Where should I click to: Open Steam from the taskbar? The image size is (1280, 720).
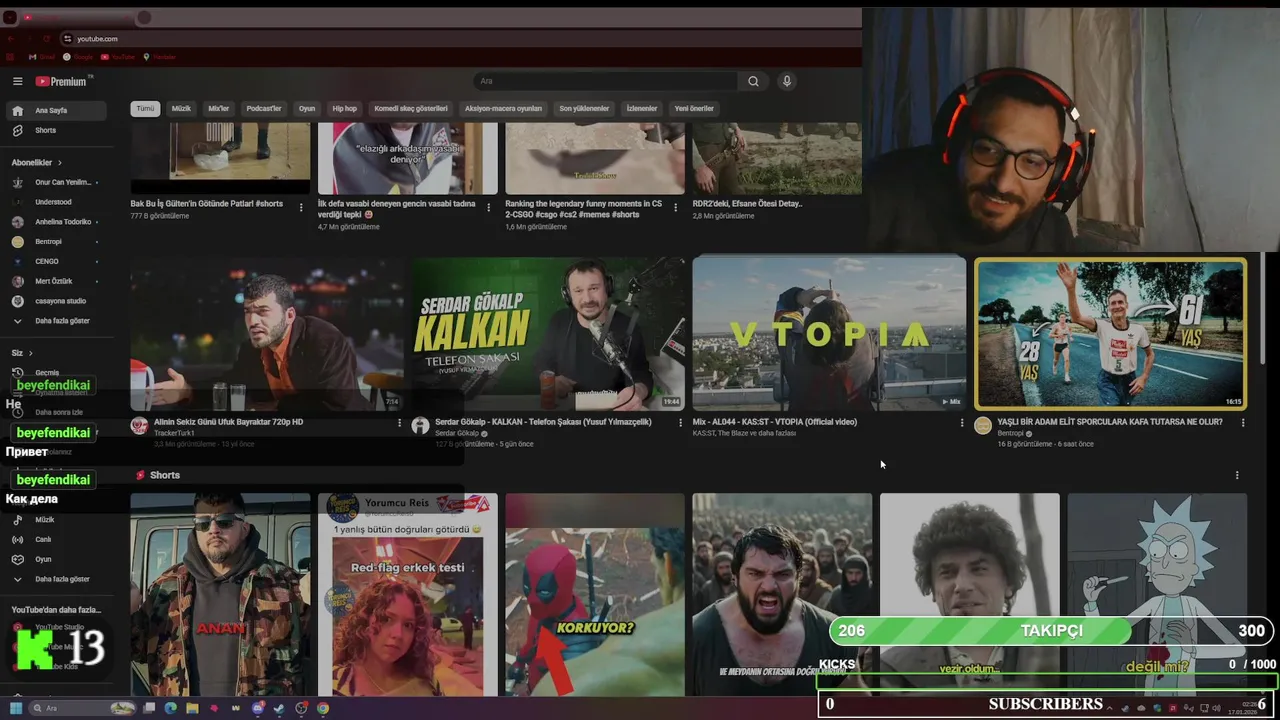click(x=279, y=708)
